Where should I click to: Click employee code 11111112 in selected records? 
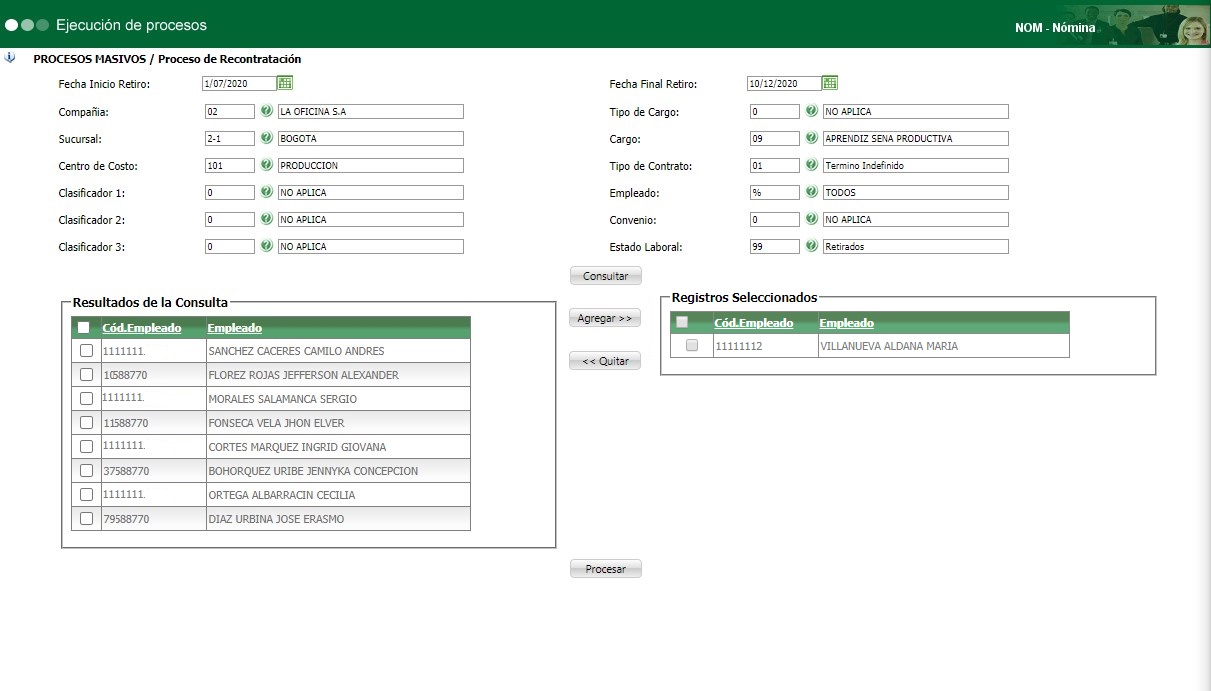click(x=739, y=346)
